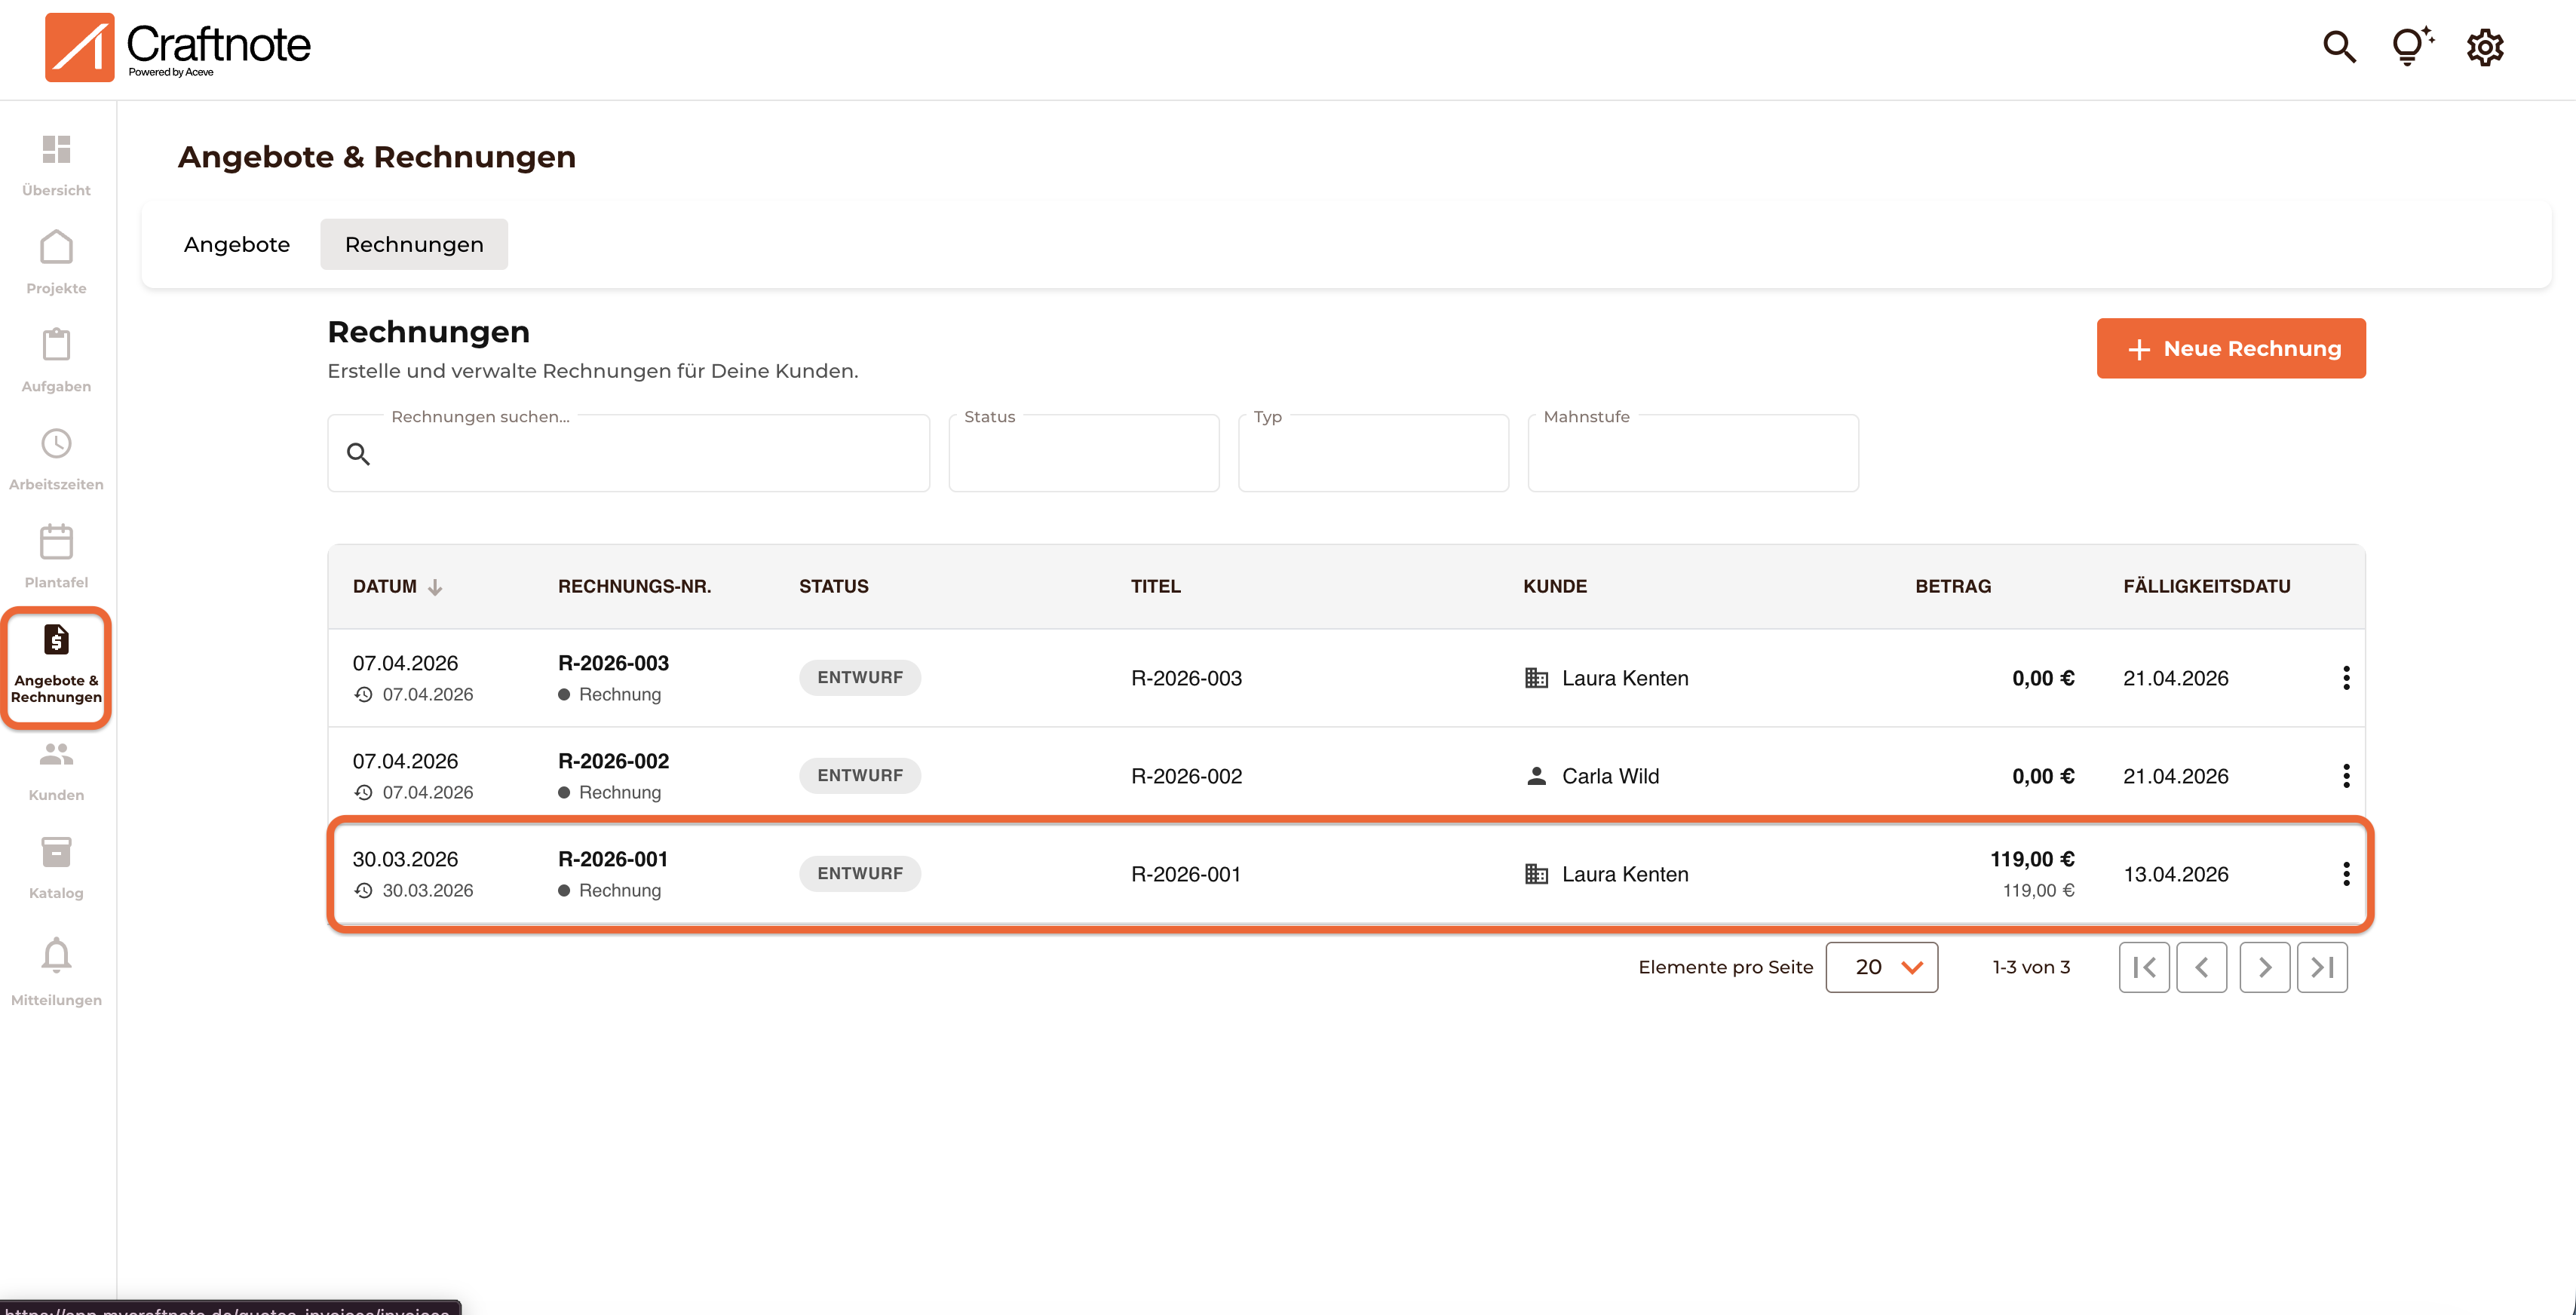
Task: Open the Mitteilungen bell icon
Action: [56, 956]
